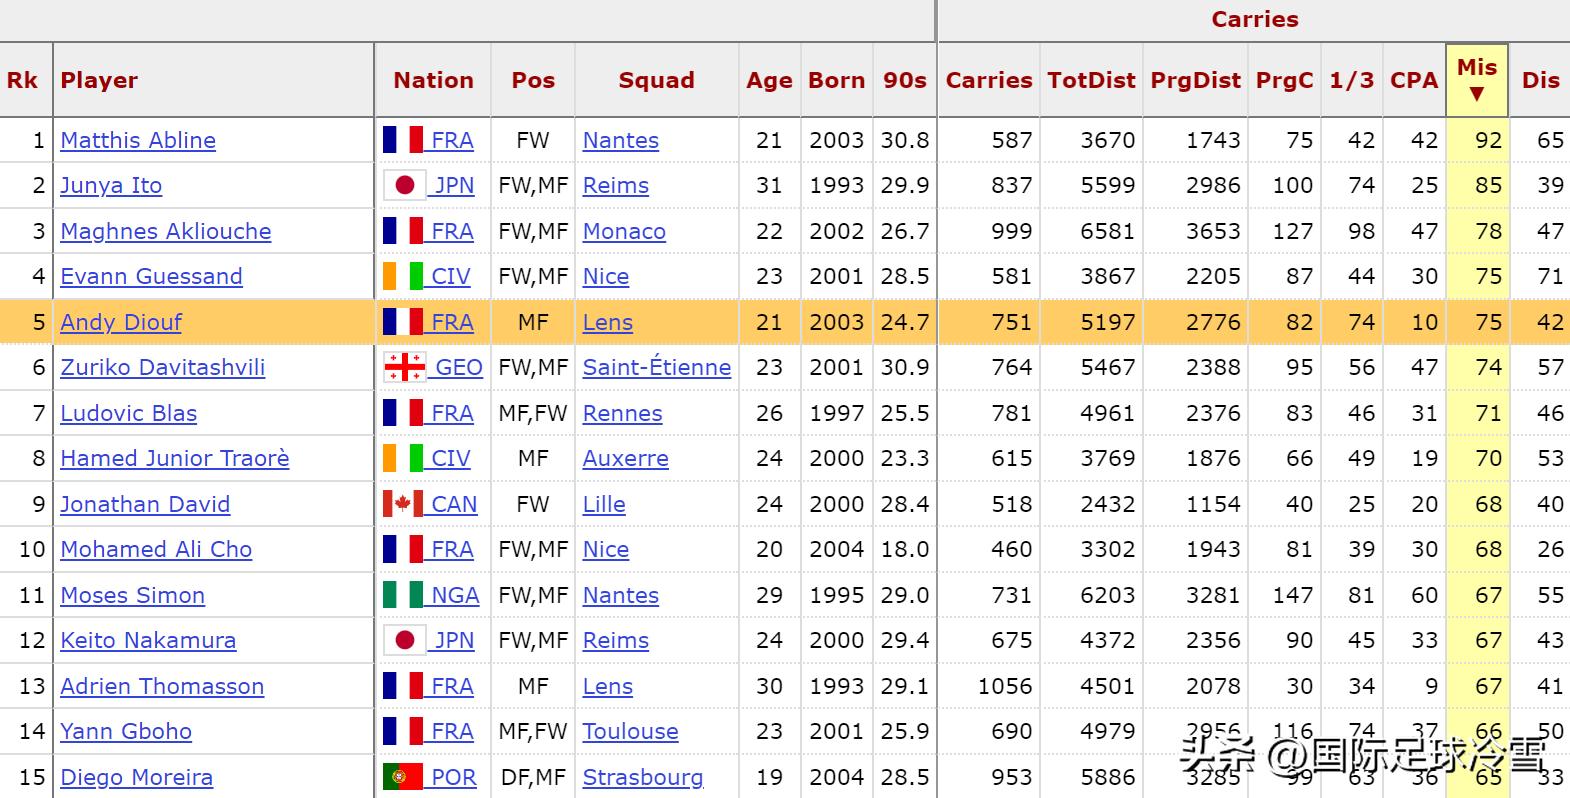Sort the table by Squad column header

click(656, 80)
